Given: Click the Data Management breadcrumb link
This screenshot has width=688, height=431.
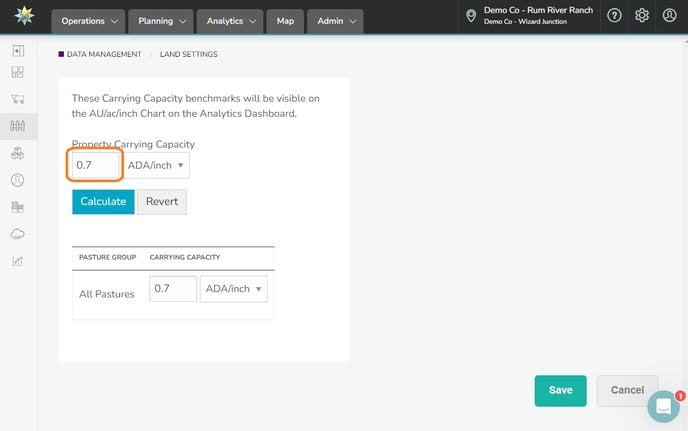Looking at the screenshot, I should tap(102, 54).
